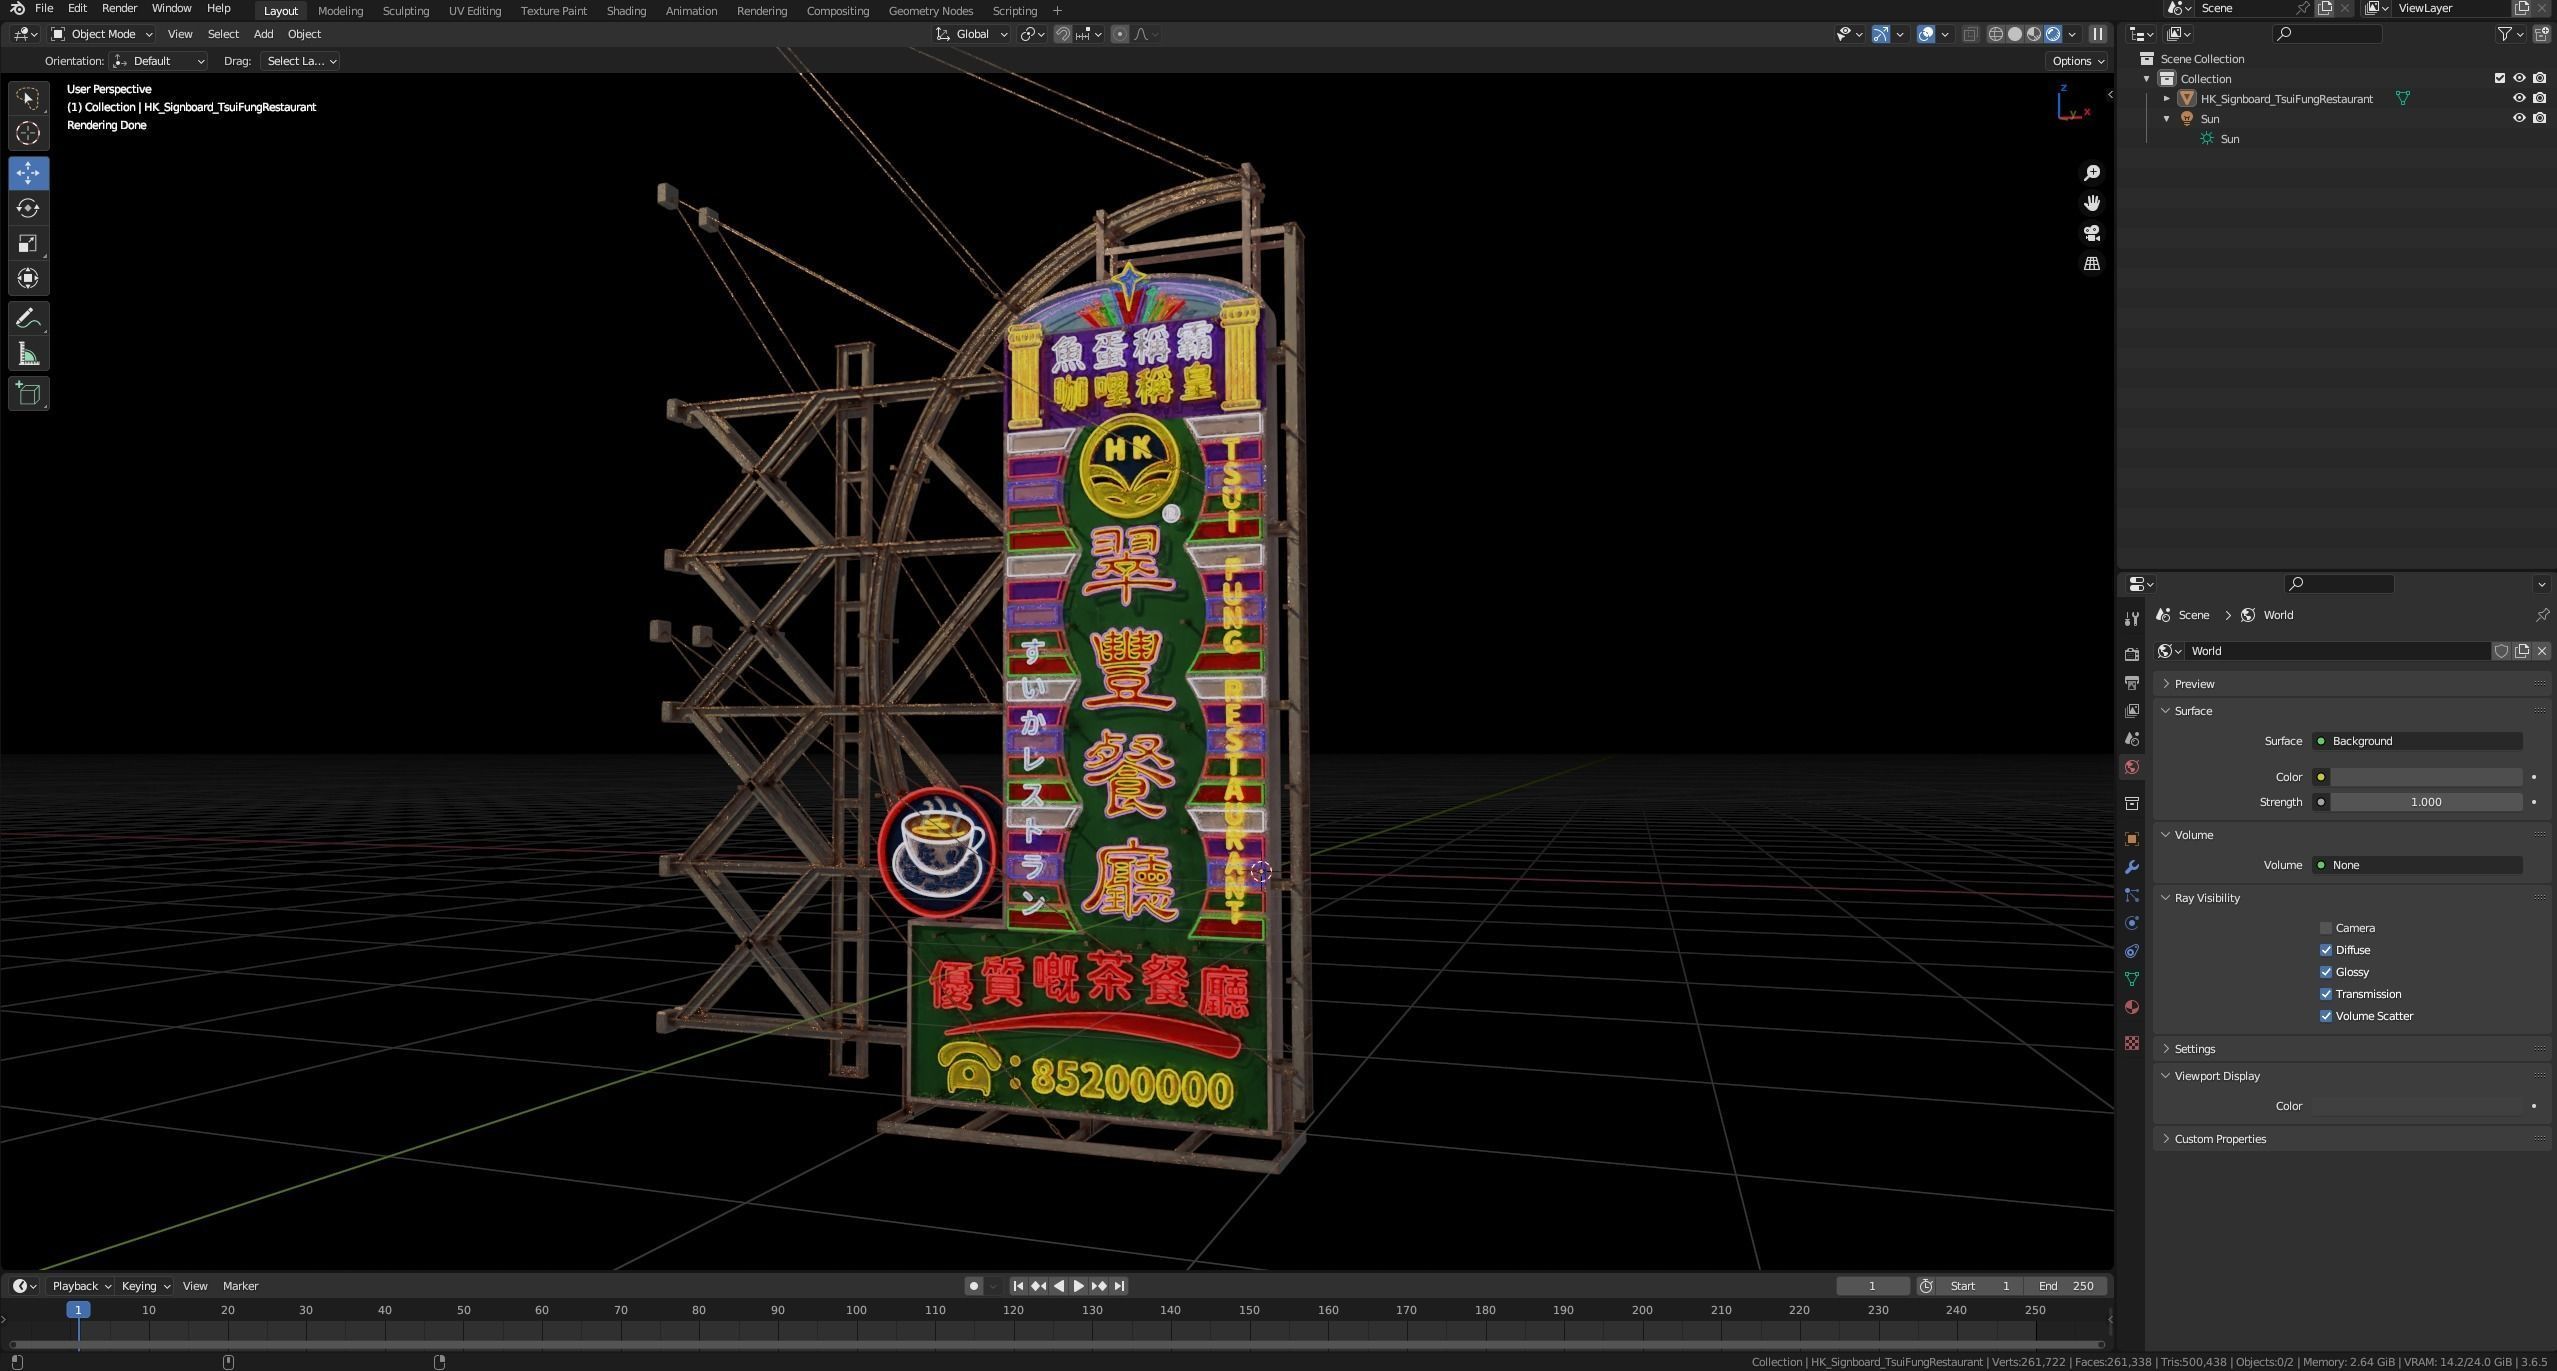Activate the Rotate tool
The image size is (2557, 1371).
tap(28, 208)
